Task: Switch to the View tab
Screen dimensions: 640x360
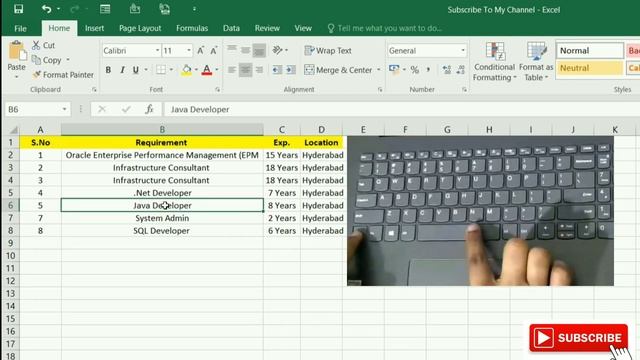Action: [303, 28]
